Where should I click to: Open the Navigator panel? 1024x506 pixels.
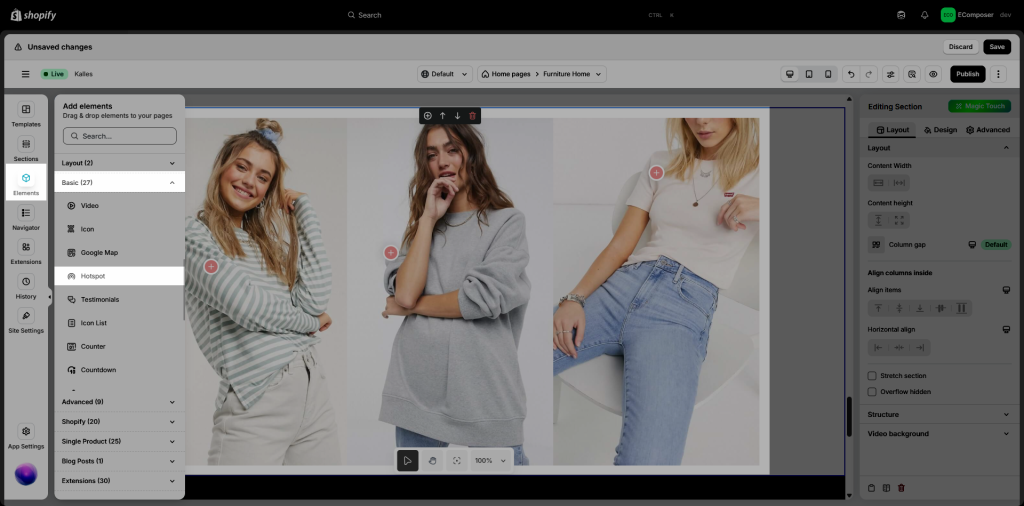(x=26, y=217)
